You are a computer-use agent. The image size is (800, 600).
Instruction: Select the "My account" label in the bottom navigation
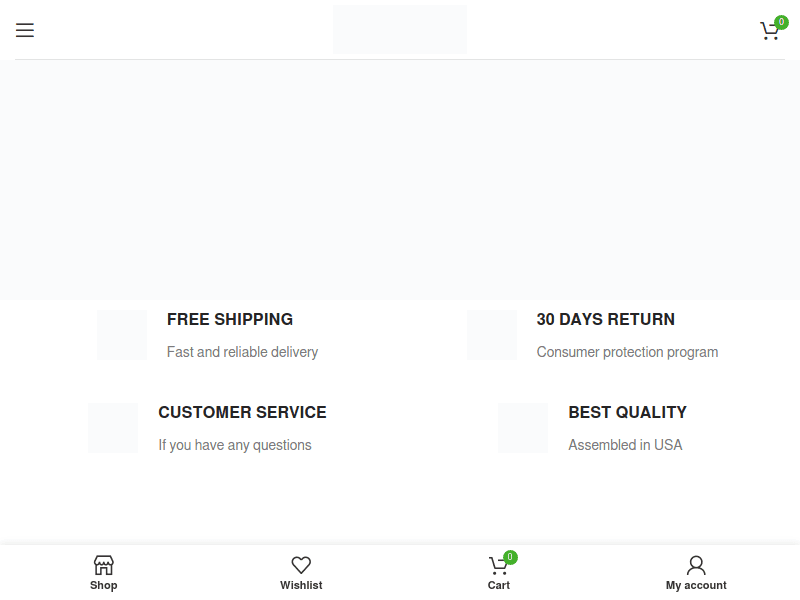click(x=696, y=586)
